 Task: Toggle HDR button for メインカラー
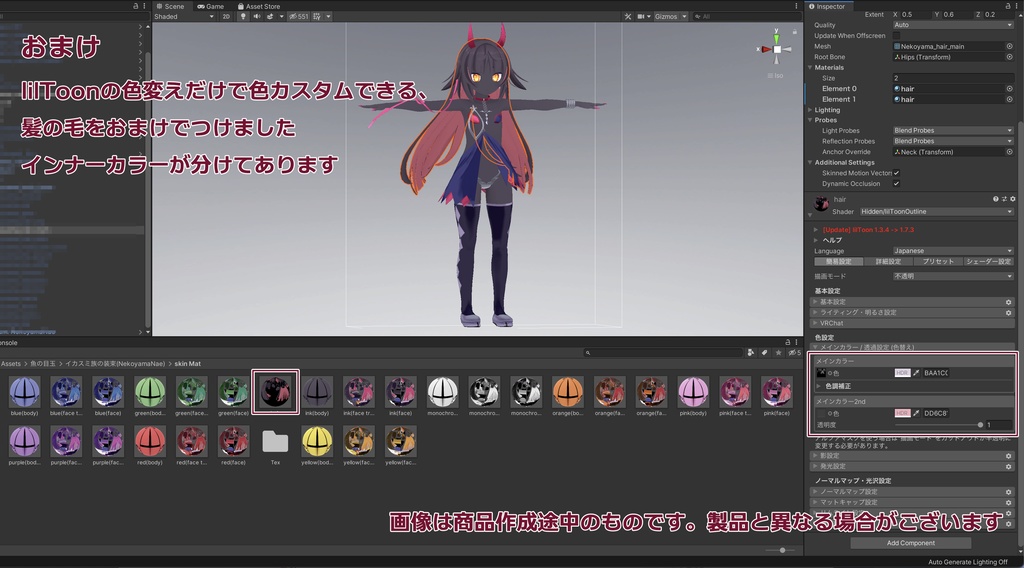pyautogui.click(x=902, y=373)
